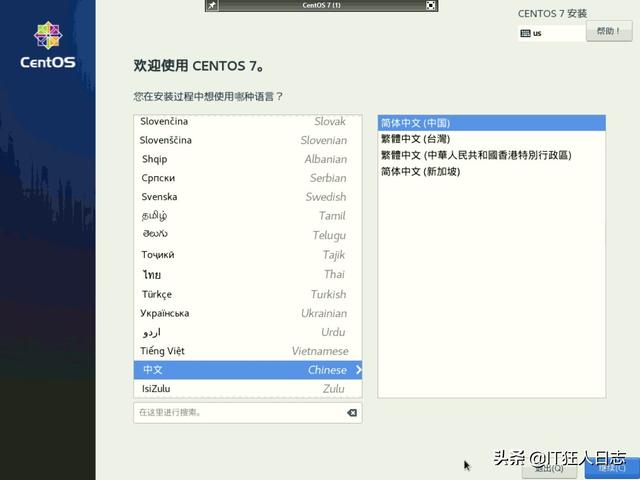Screen dimensions: 640x480
Task: Select Slovenčina Slovak language
Action: click(247, 122)
